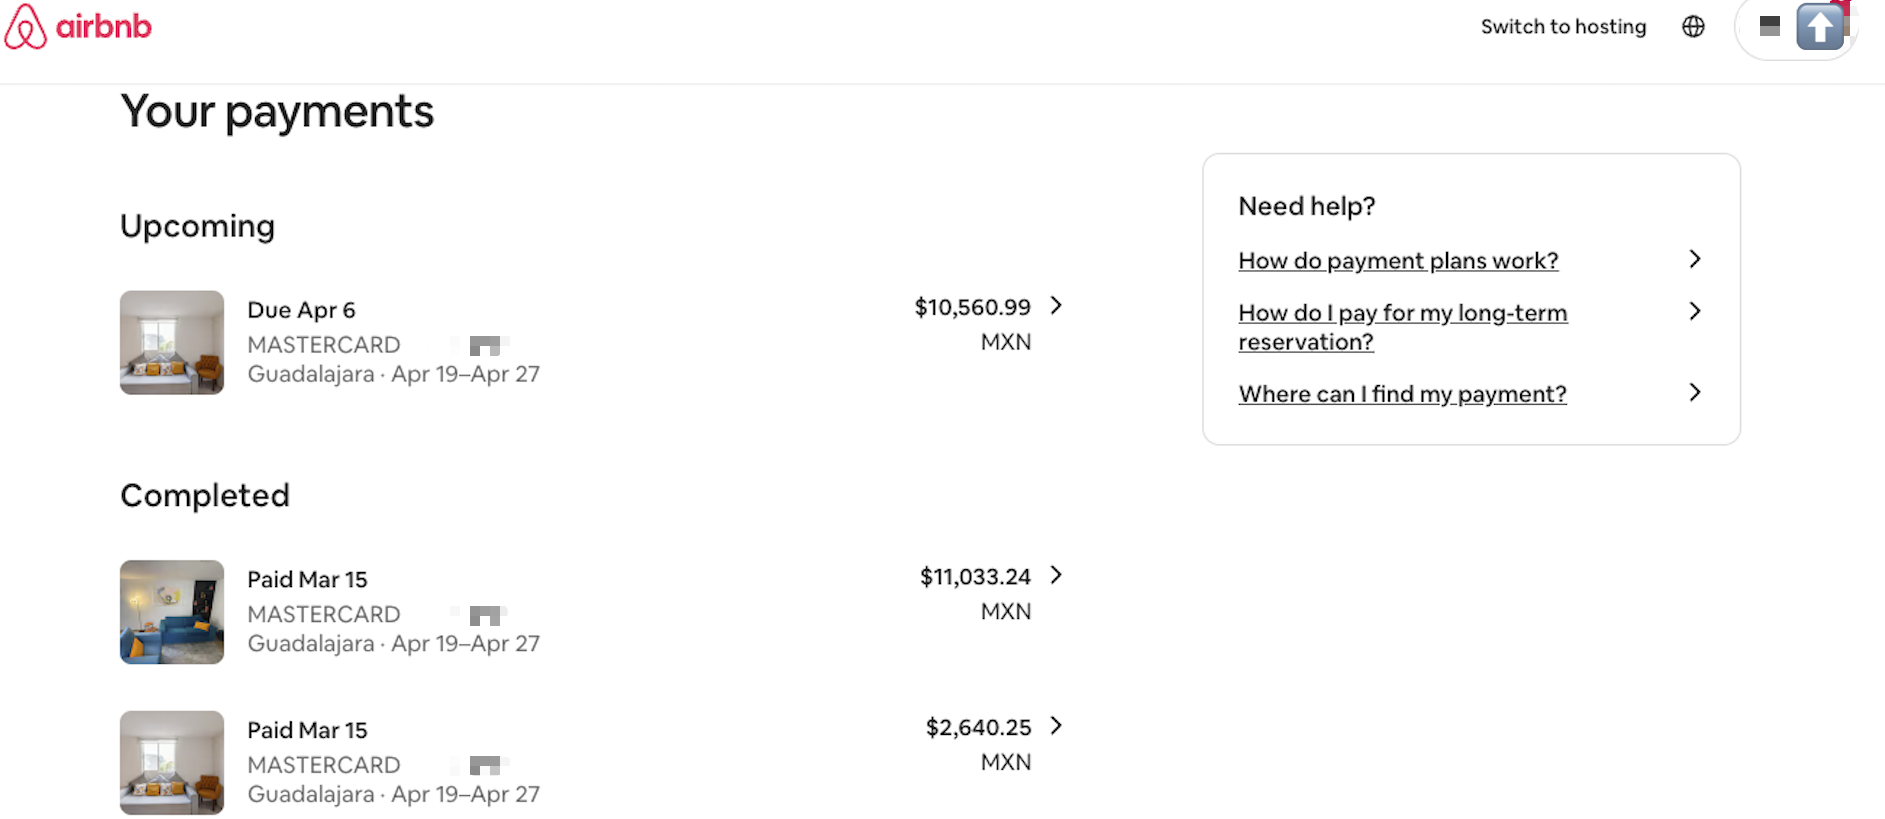The width and height of the screenshot is (1885, 819).
Task: Open long-term reservation payment help link
Action: pos(1402,327)
